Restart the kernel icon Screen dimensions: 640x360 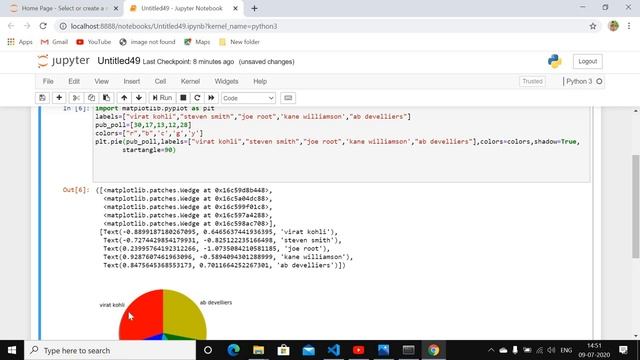[197, 98]
